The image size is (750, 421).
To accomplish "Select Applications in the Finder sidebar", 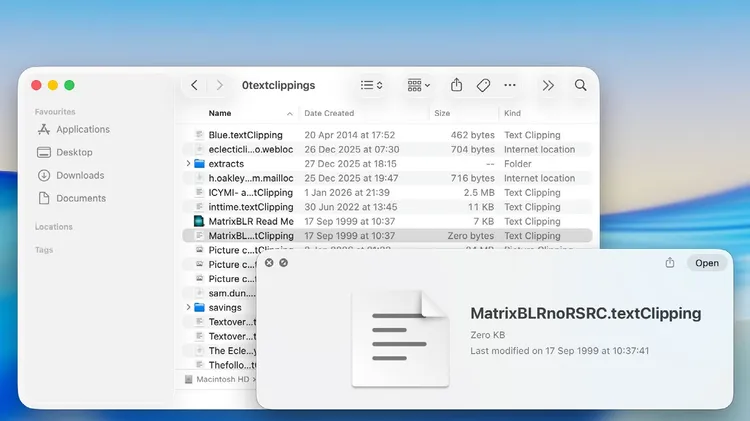I will 82,129.
